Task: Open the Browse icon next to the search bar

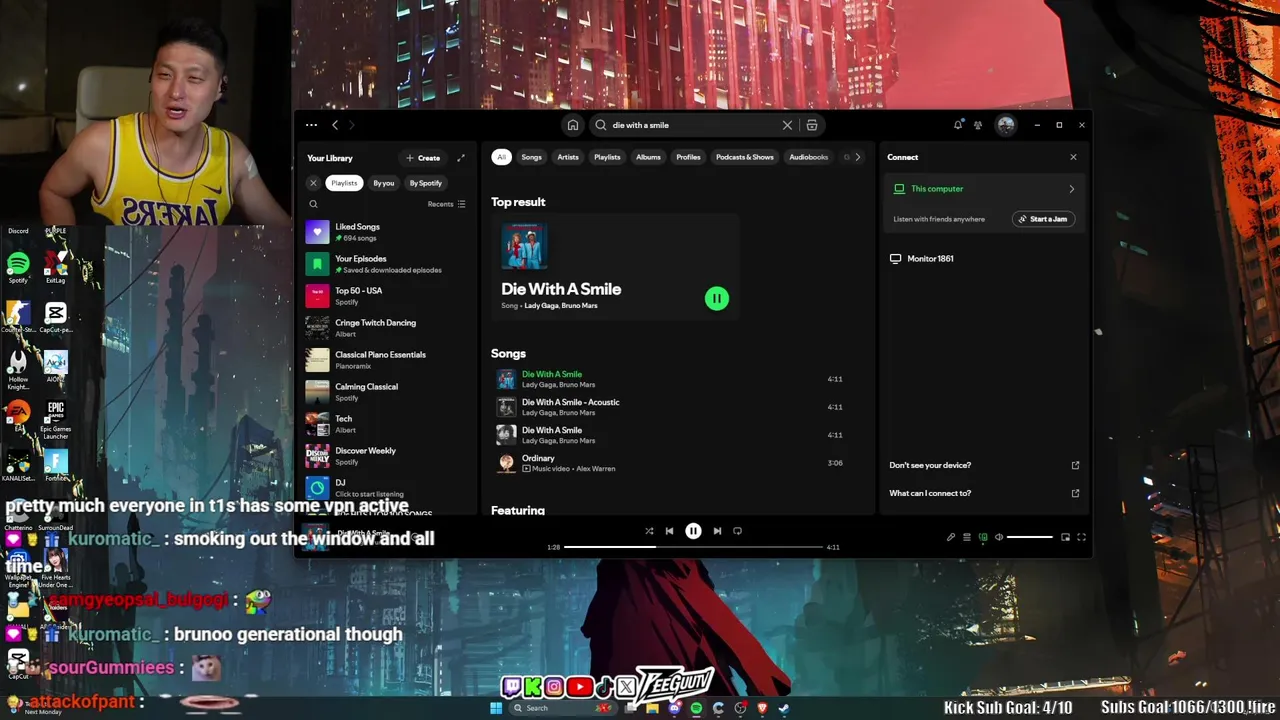Action: (812, 125)
